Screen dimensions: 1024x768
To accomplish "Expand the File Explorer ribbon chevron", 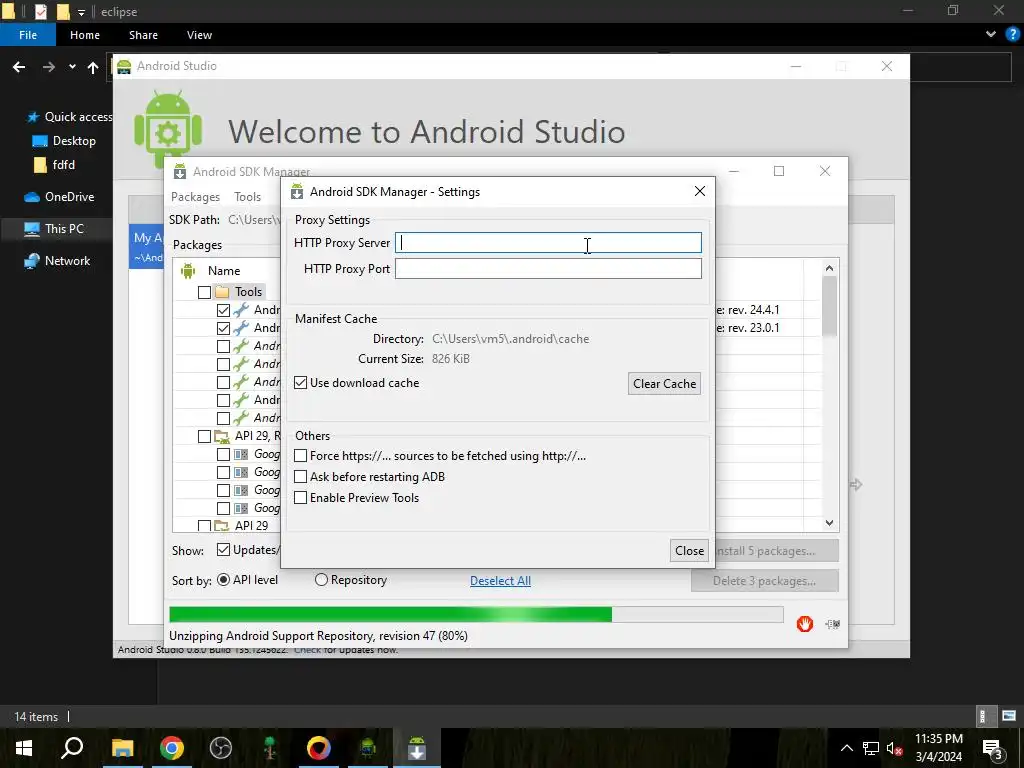I will click(x=991, y=35).
